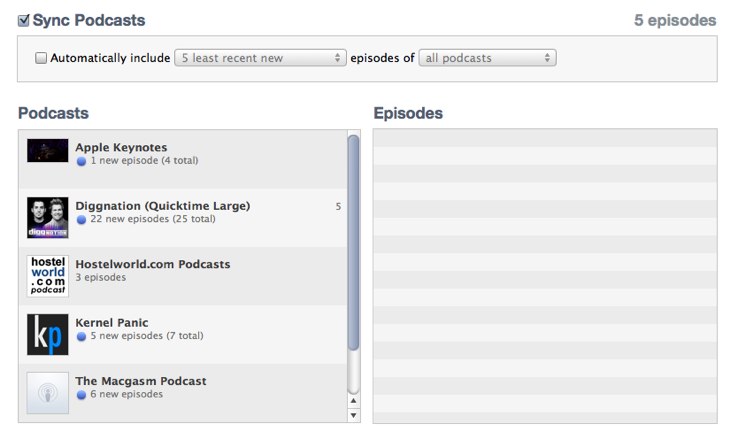
Task: Uncheck the Sync Podcasts checkbox
Action: [x=24, y=21]
